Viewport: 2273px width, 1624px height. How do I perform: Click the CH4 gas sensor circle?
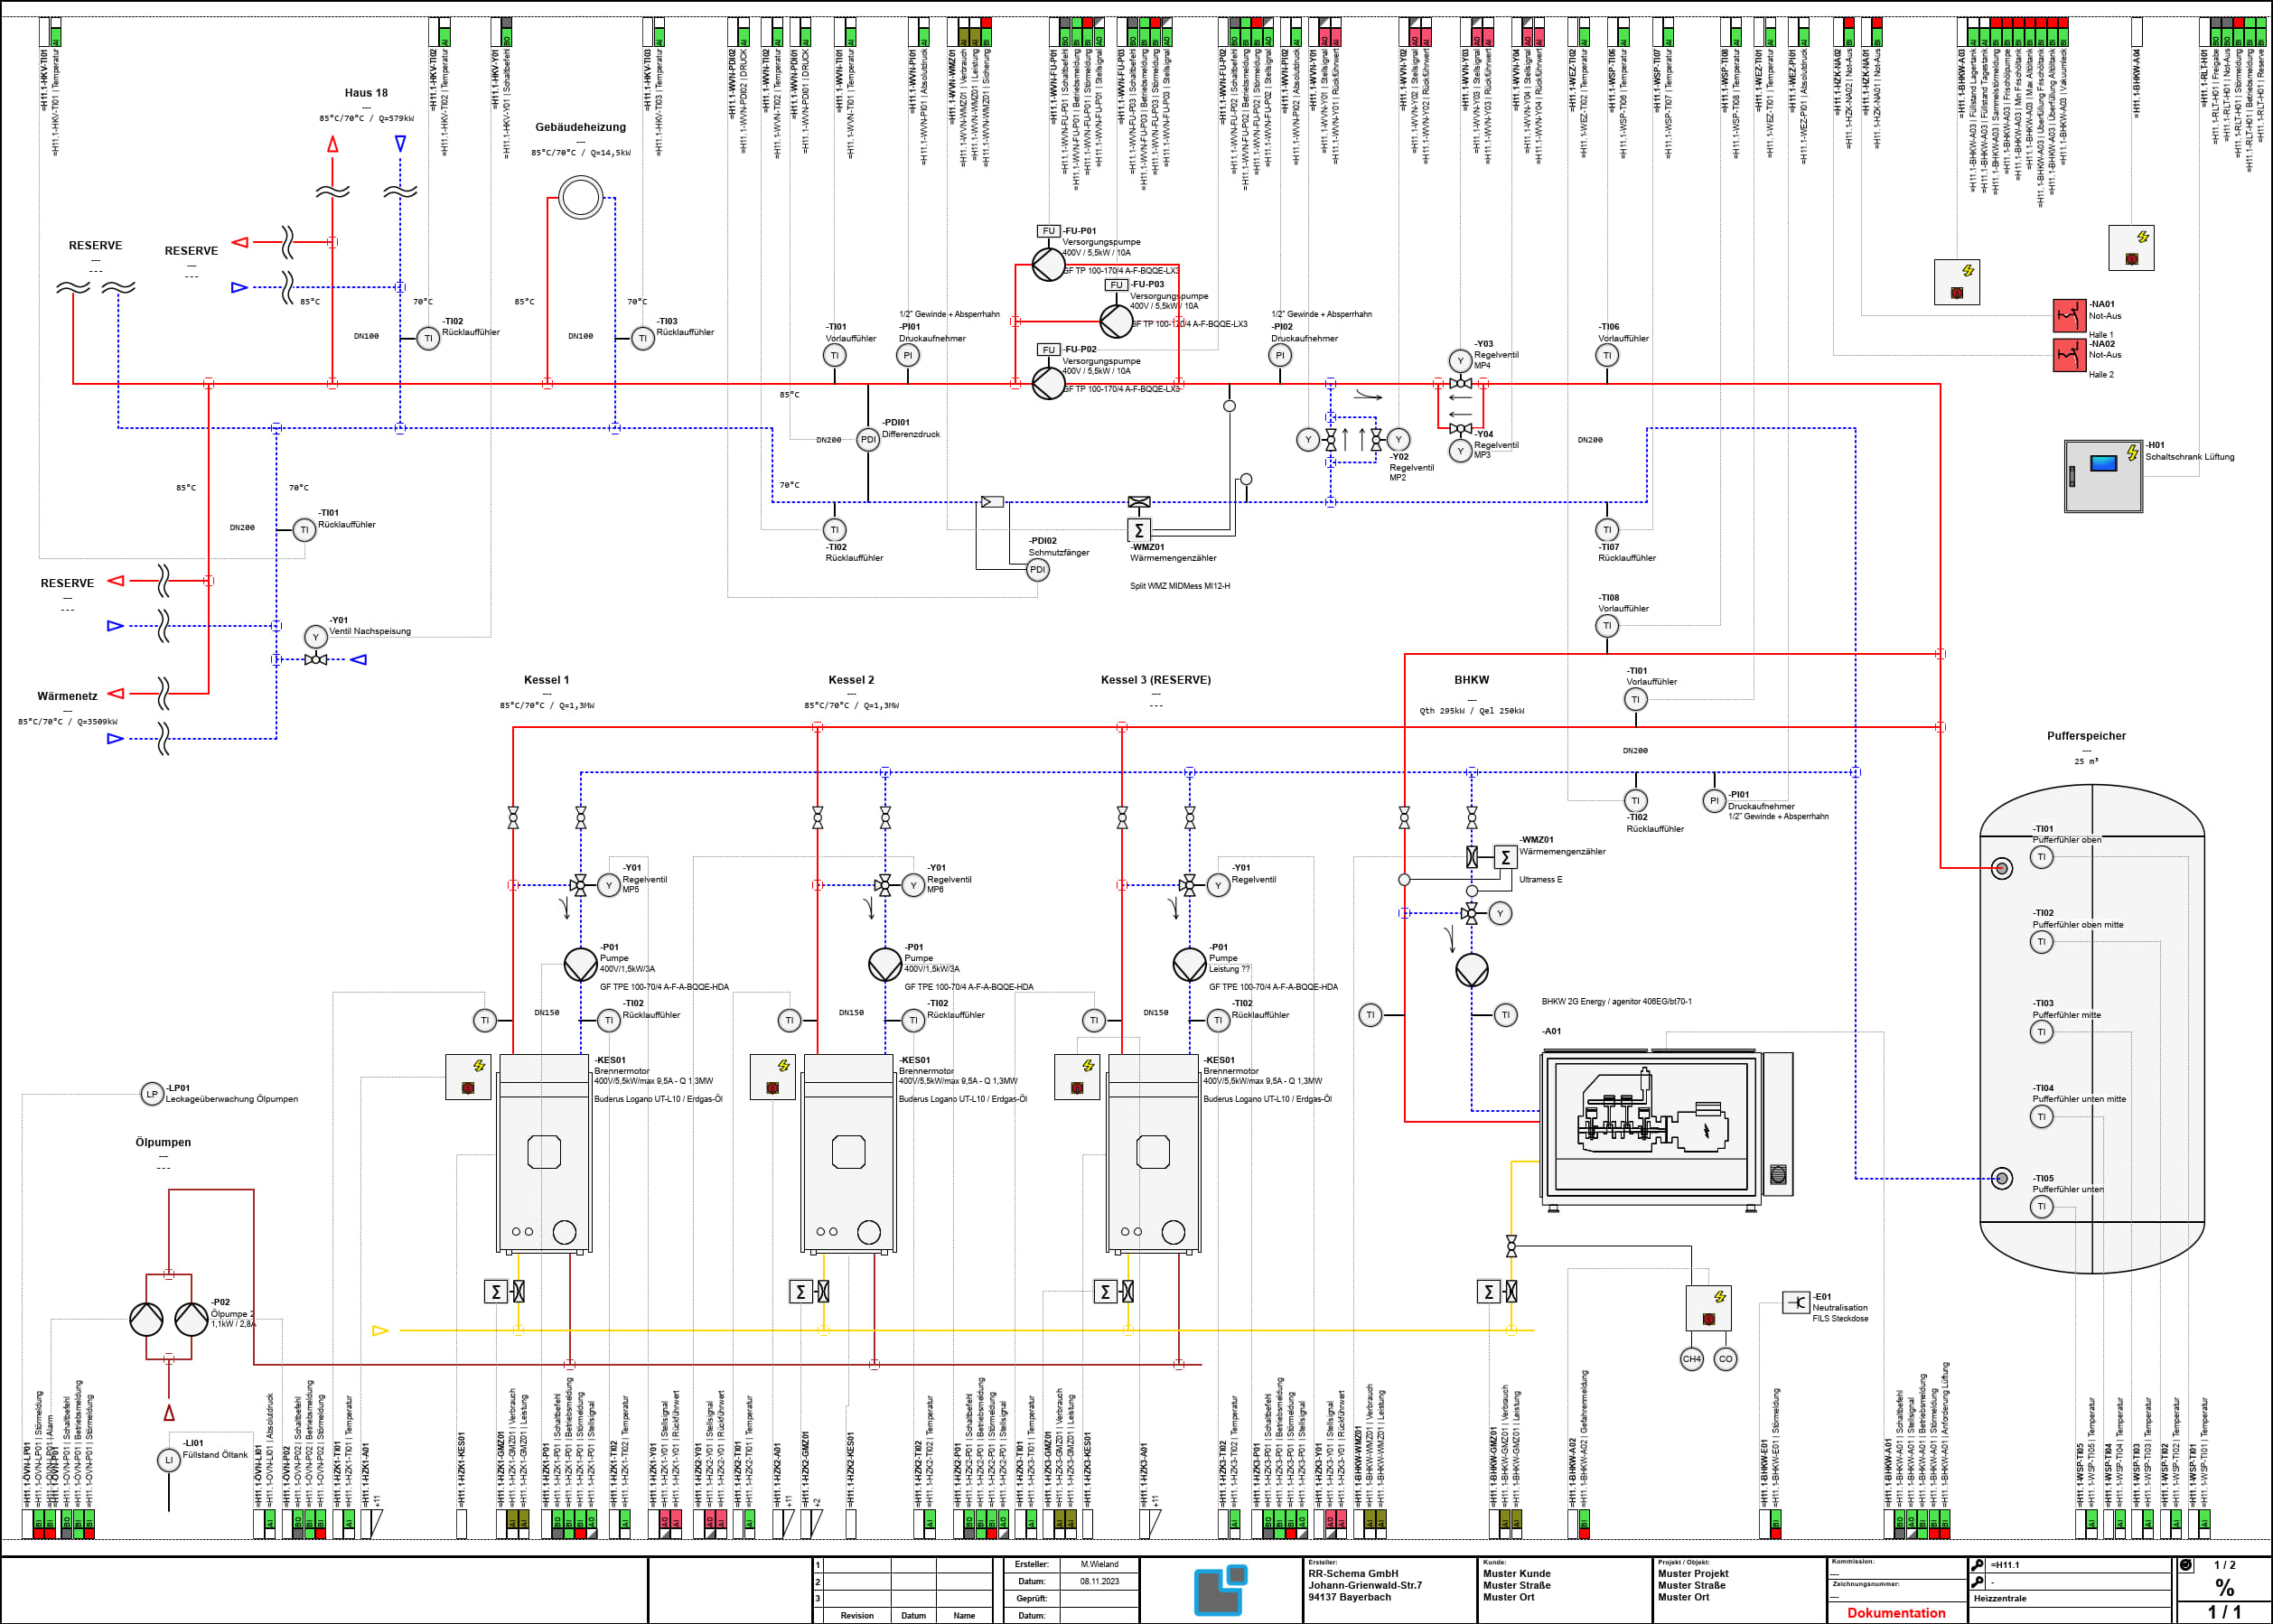1692,1359
